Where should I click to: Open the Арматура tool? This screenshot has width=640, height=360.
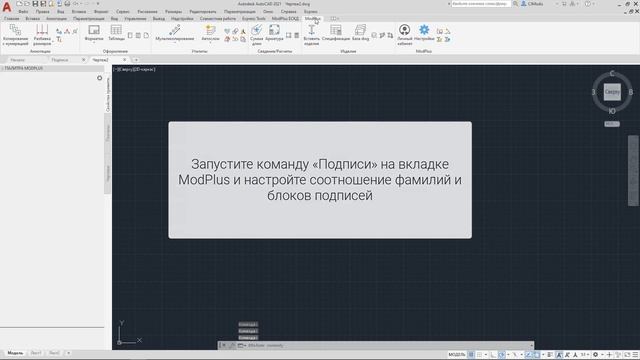click(274, 33)
